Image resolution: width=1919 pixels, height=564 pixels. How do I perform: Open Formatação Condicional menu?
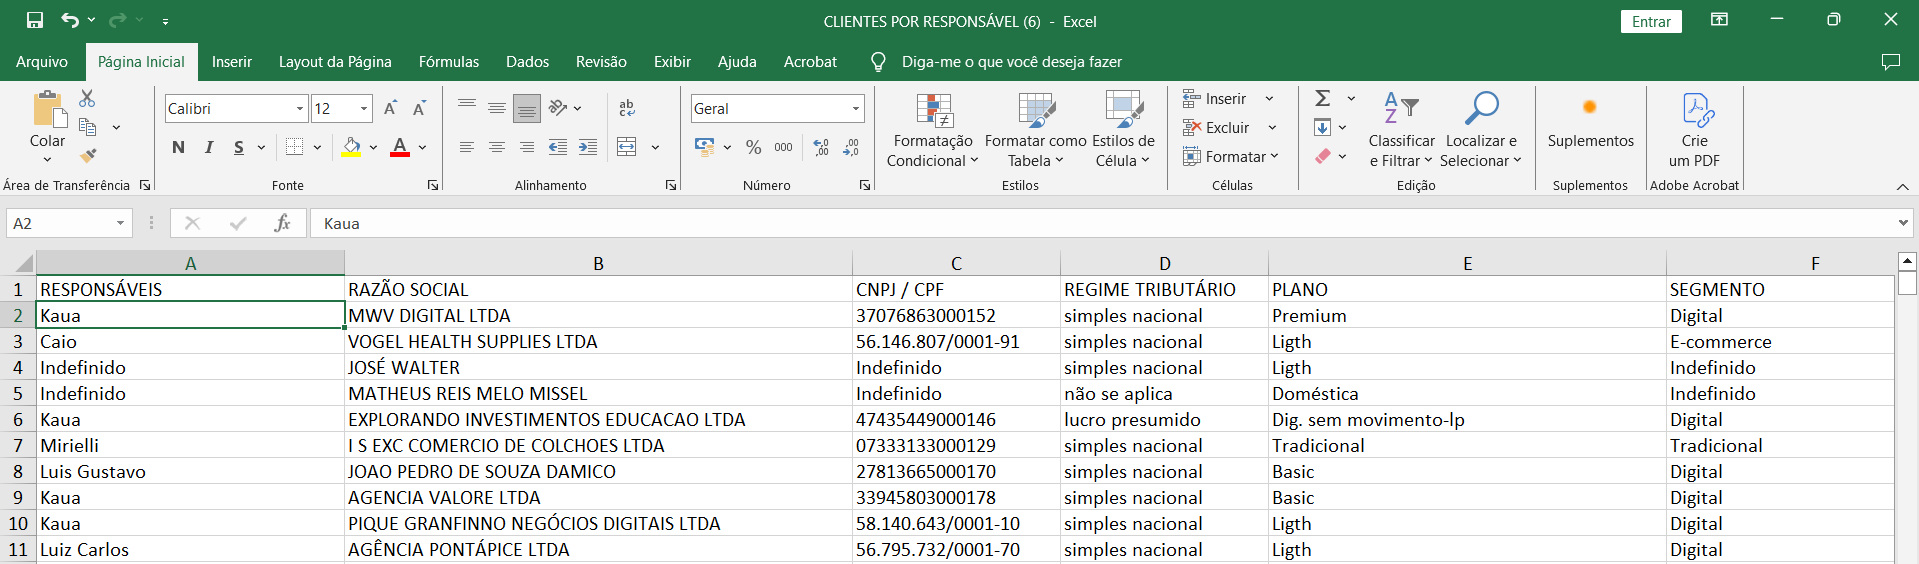click(x=933, y=130)
